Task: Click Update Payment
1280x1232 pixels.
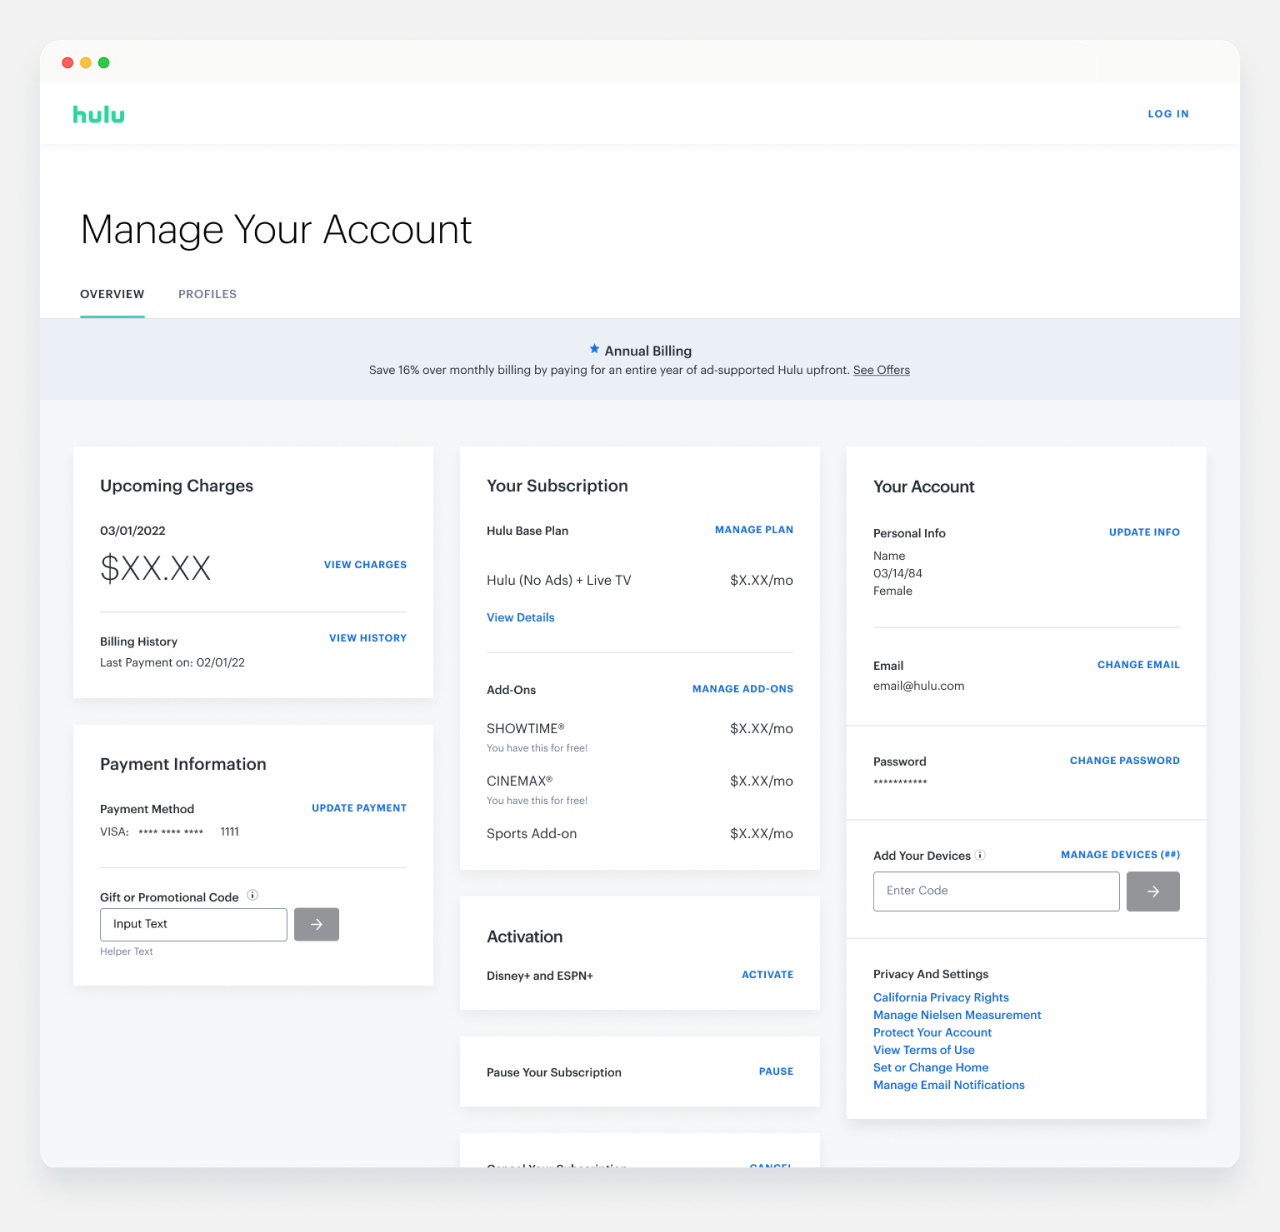Action: (x=359, y=808)
